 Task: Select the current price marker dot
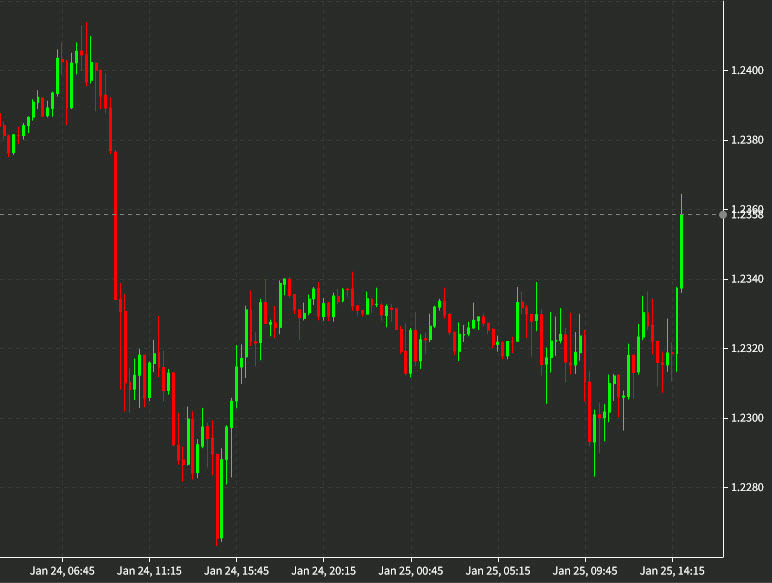[x=723, y=215]
